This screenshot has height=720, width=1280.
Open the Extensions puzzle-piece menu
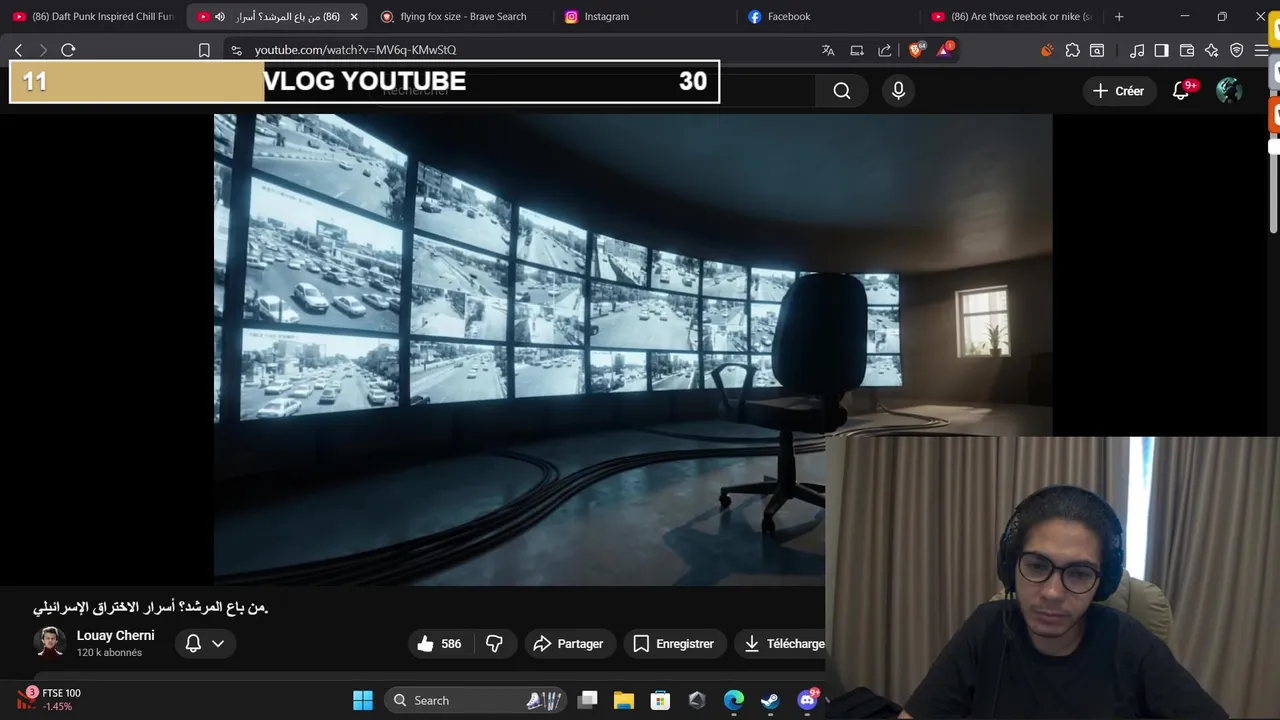pyautogui.click(x=1072, y=50)
